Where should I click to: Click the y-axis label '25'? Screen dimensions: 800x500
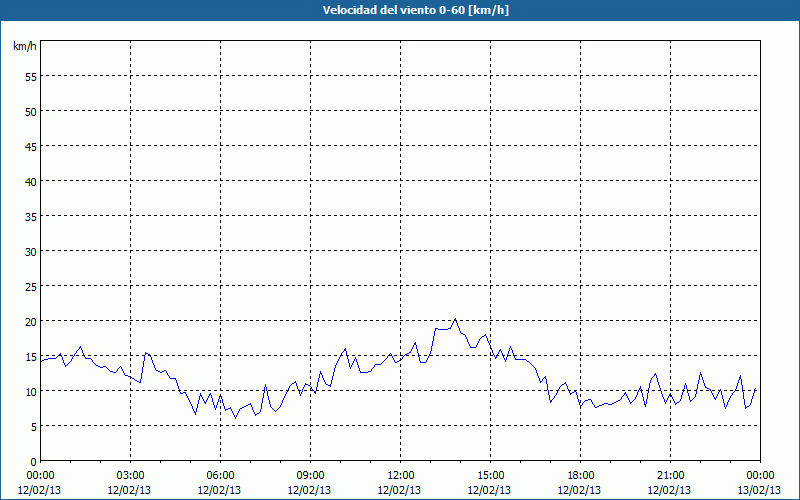[x=31, y=287]
